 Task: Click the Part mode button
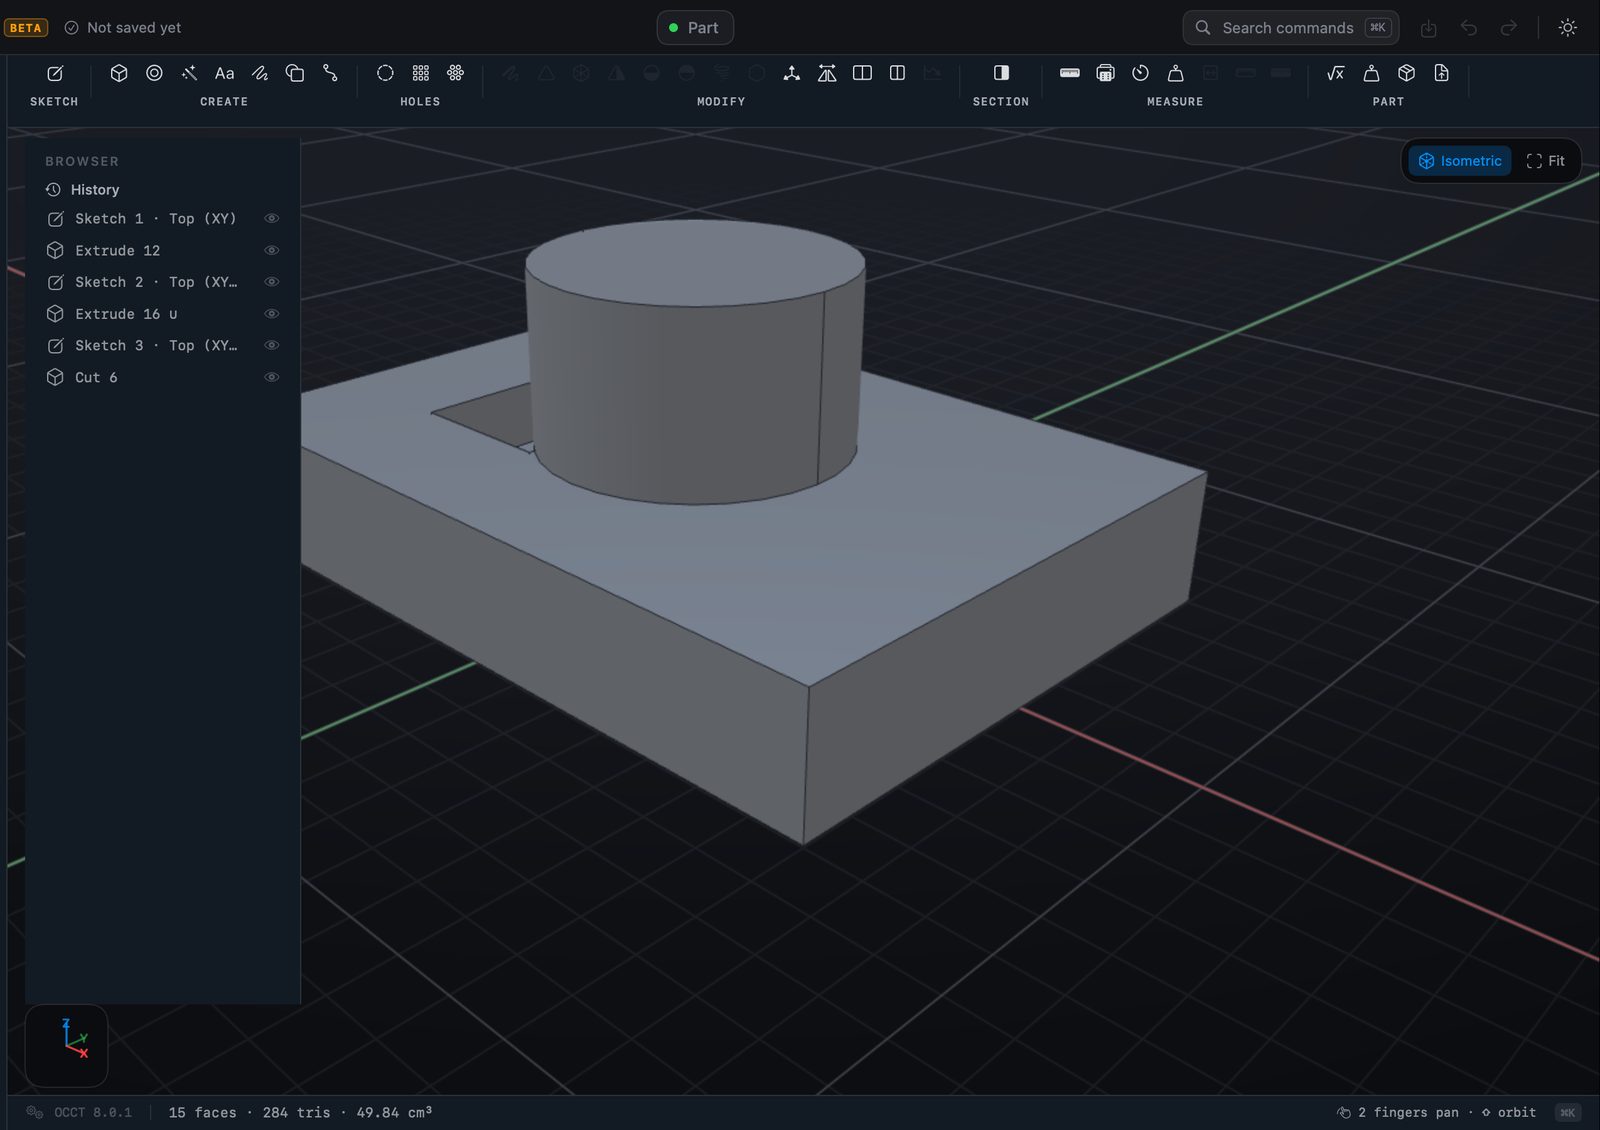695,28
